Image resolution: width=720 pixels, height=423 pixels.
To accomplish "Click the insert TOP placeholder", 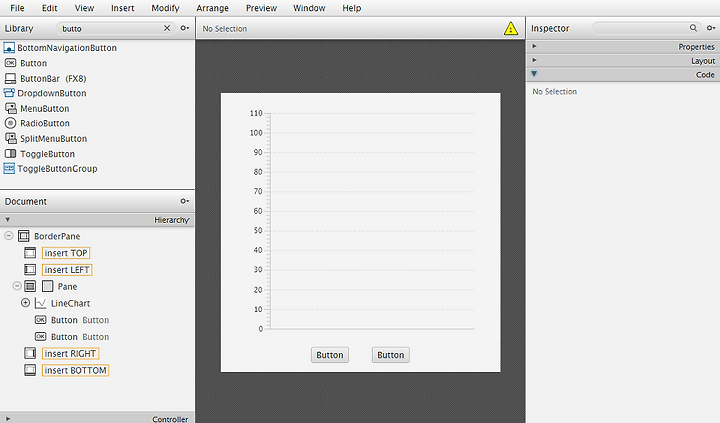I will 66,253.
